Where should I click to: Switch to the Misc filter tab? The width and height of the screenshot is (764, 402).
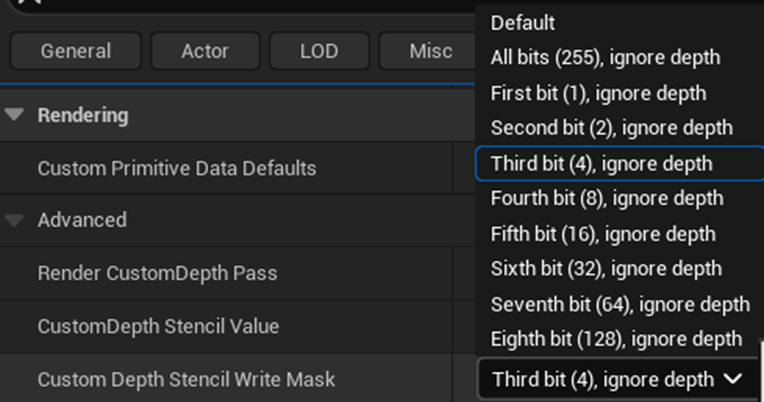coord(430,51)
